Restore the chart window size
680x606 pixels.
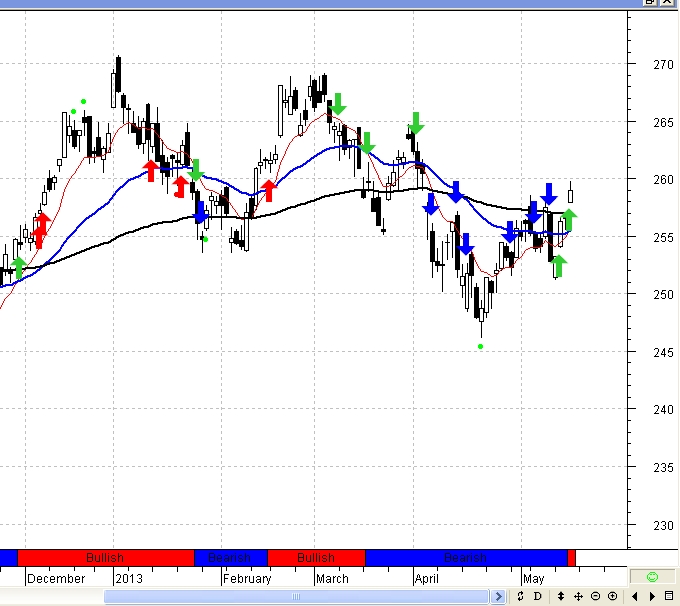pos(651,3)
